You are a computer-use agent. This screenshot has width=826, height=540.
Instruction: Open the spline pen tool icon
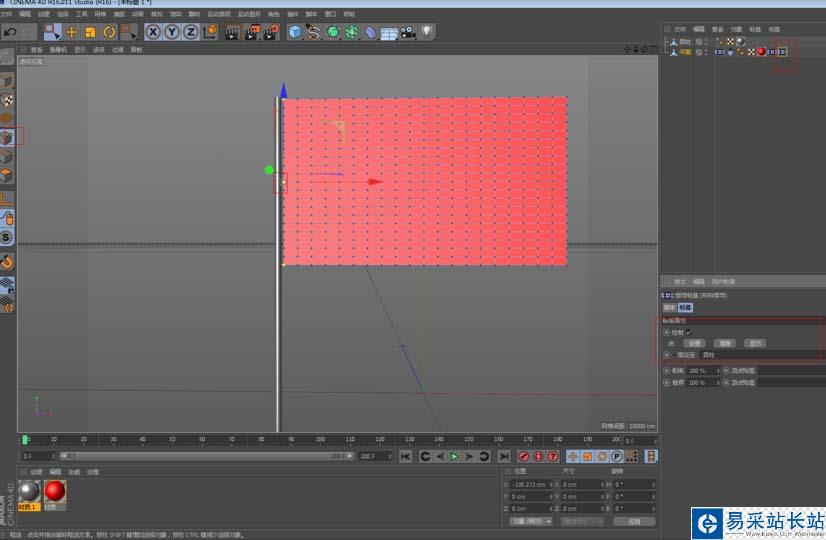tap(314, 32)
